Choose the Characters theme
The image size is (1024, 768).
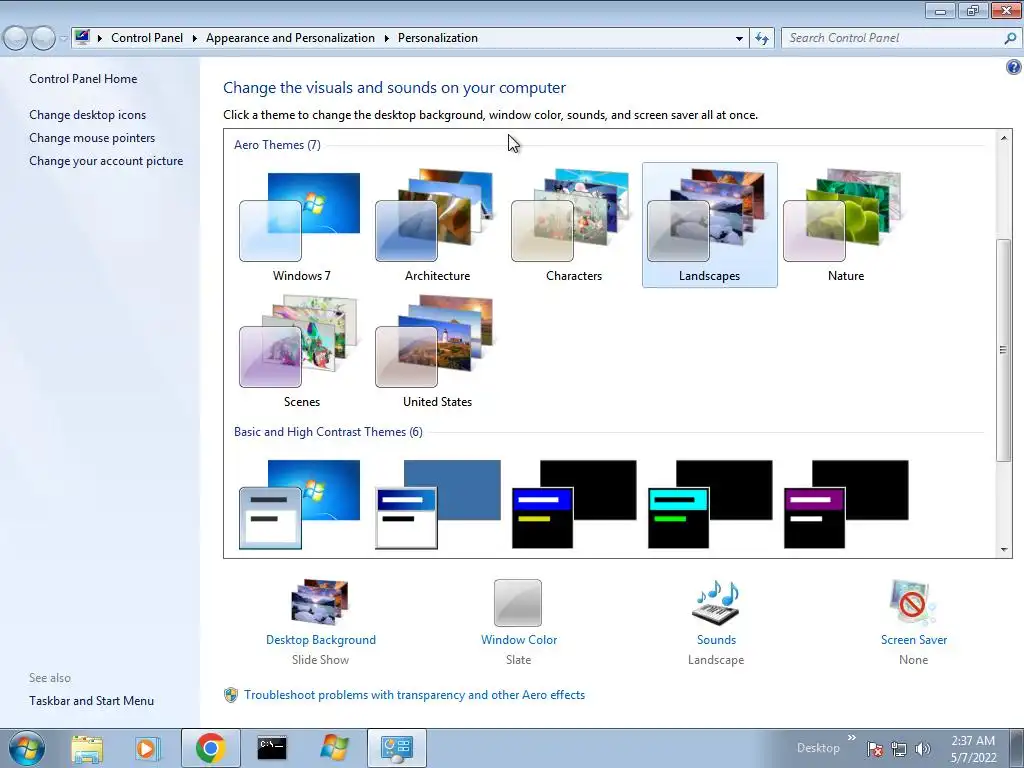click(573, 225)
